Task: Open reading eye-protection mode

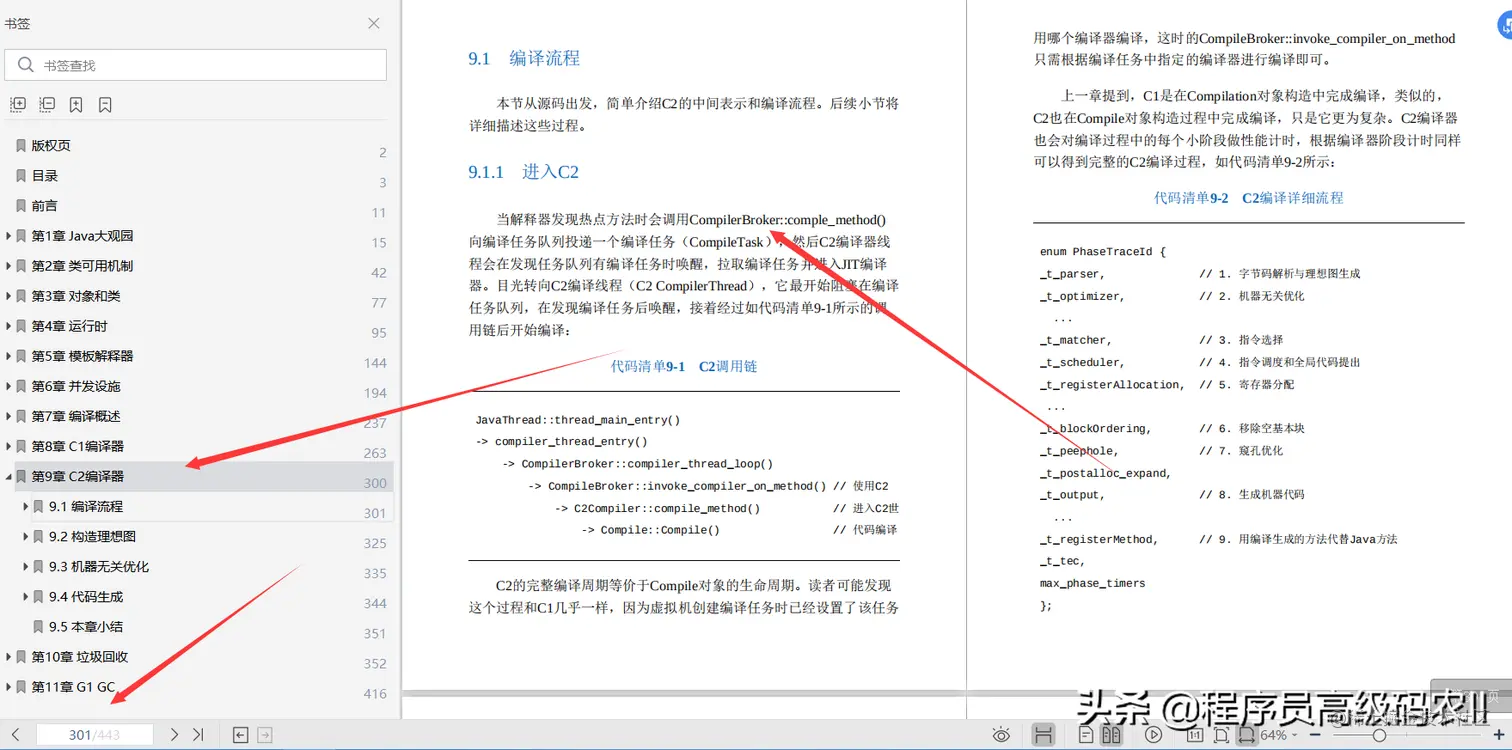Action: tap(1001, 735)
